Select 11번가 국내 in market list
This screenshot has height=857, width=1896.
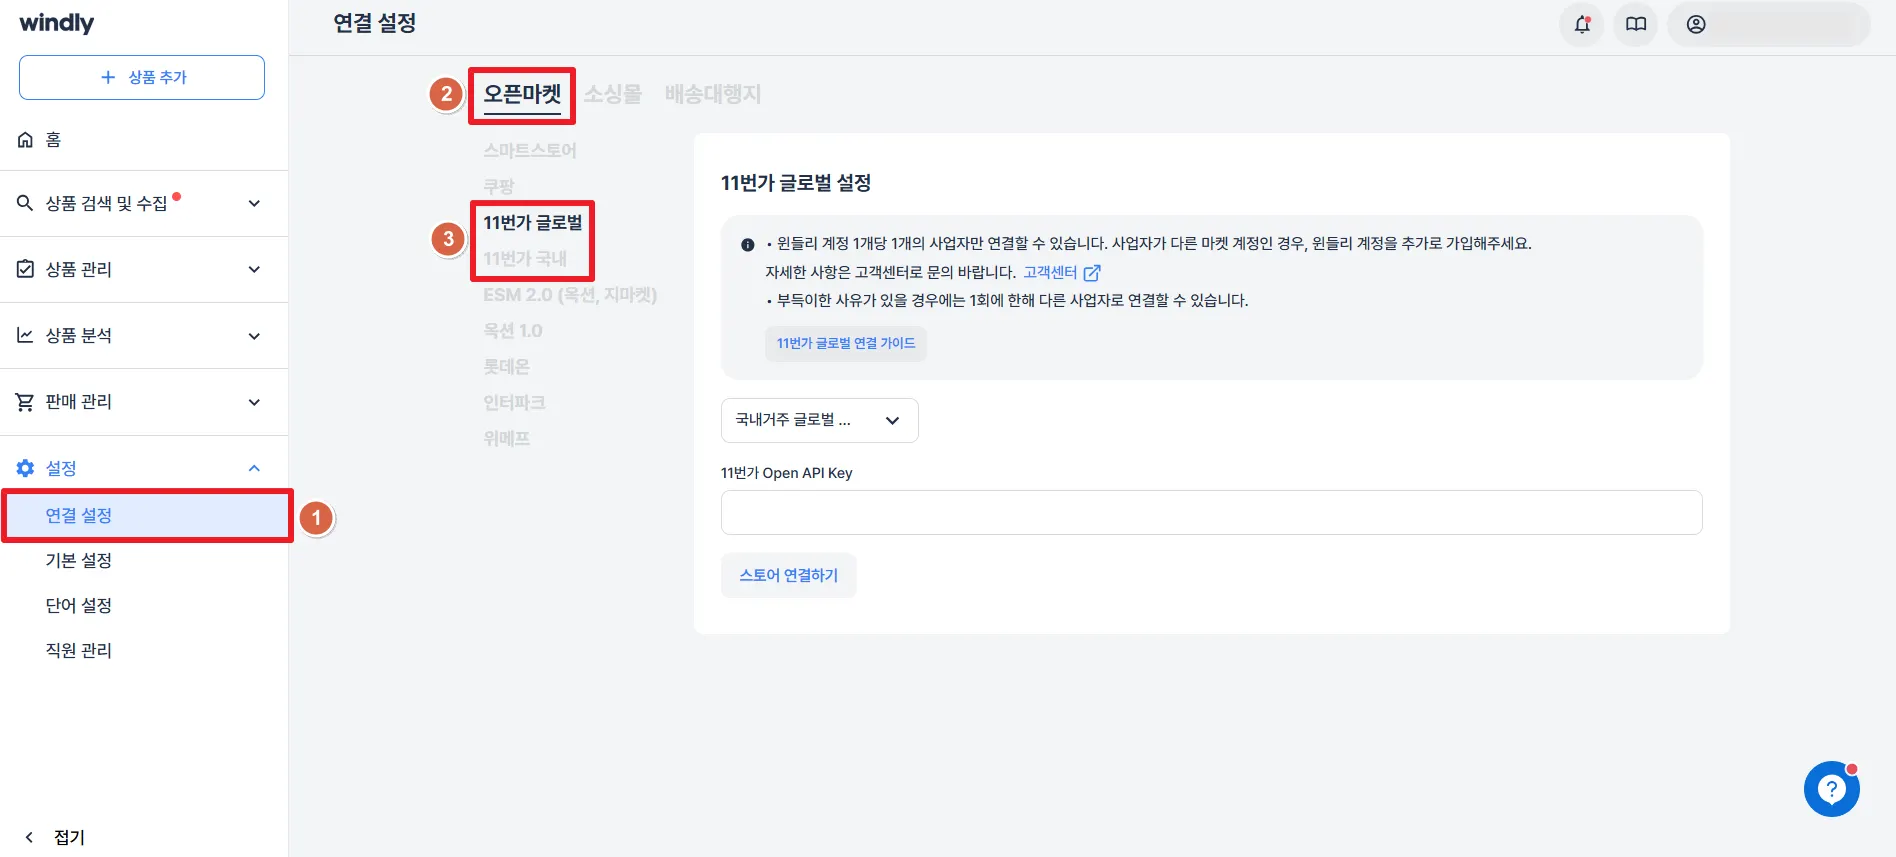525,258
